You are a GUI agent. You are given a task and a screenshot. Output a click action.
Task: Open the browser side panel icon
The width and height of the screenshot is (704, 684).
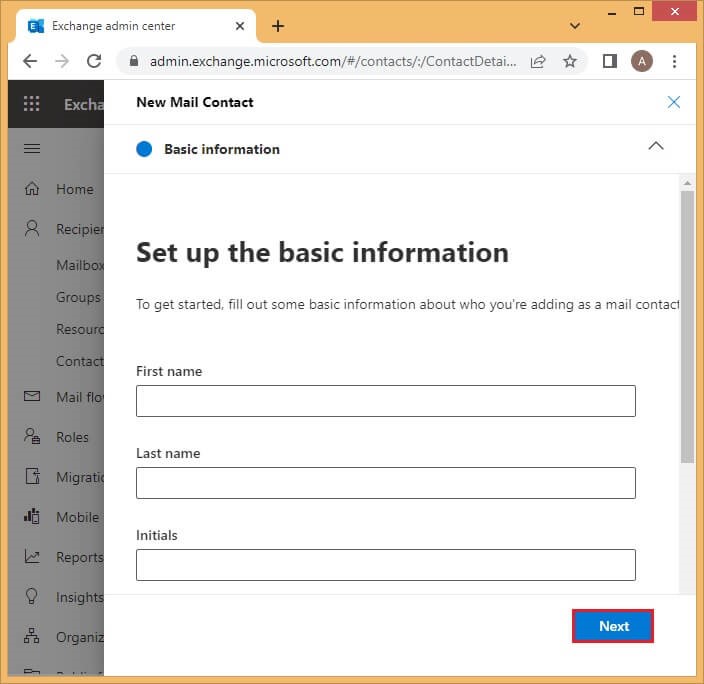609,61
